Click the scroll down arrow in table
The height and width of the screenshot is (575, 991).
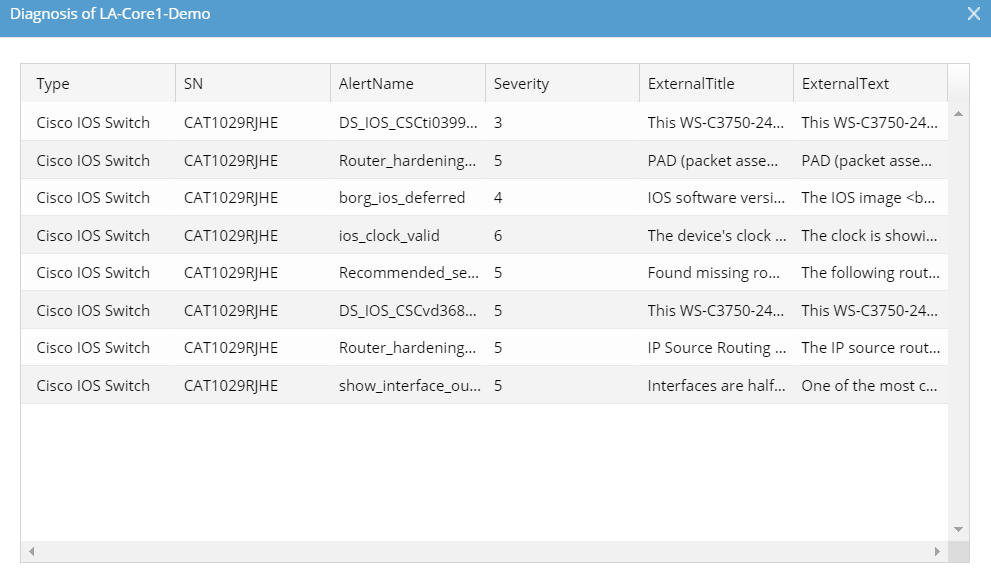958,529
